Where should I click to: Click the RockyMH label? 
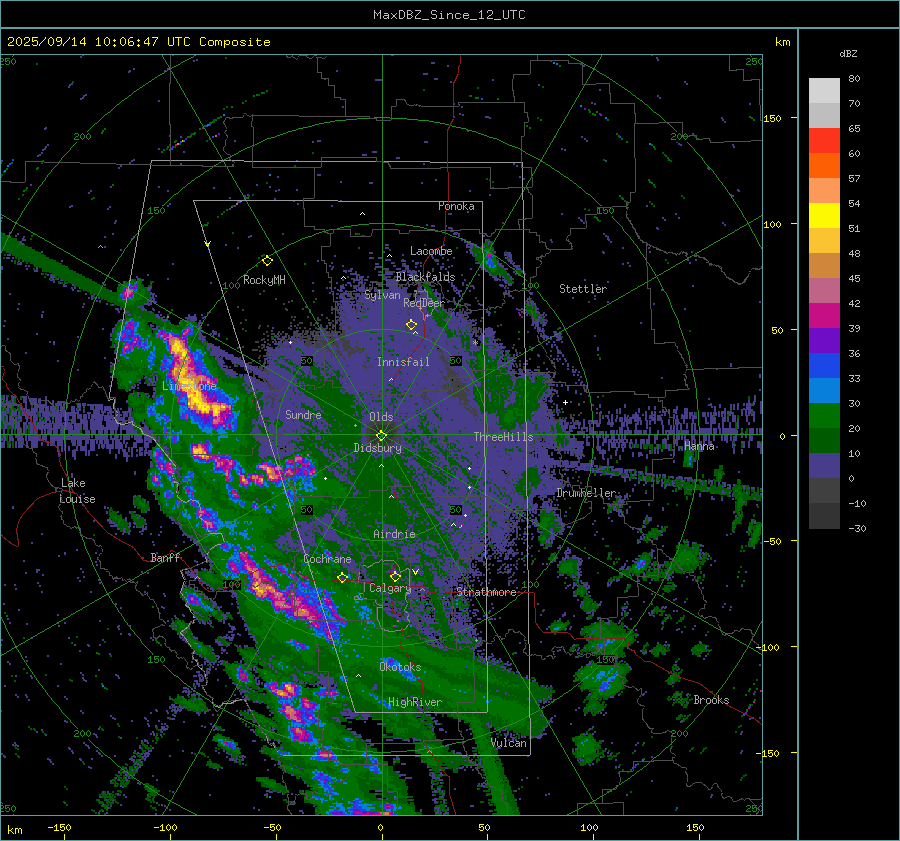click(x=264, y=280)
